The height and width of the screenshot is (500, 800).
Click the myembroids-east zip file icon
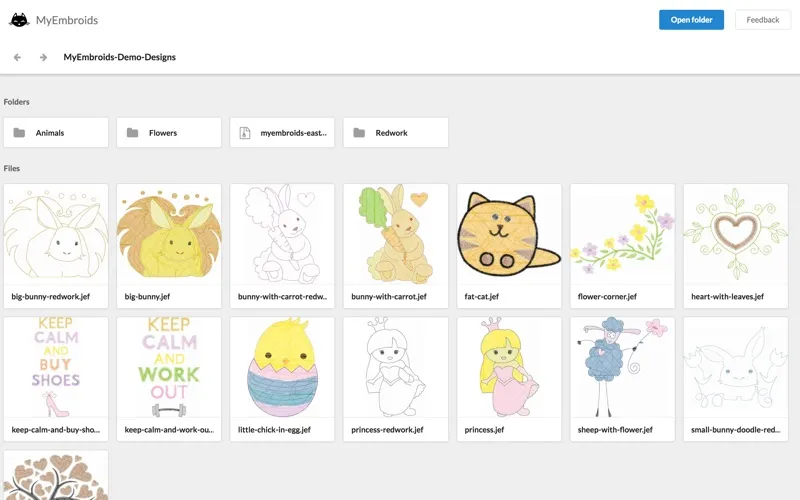coord(245,133)
